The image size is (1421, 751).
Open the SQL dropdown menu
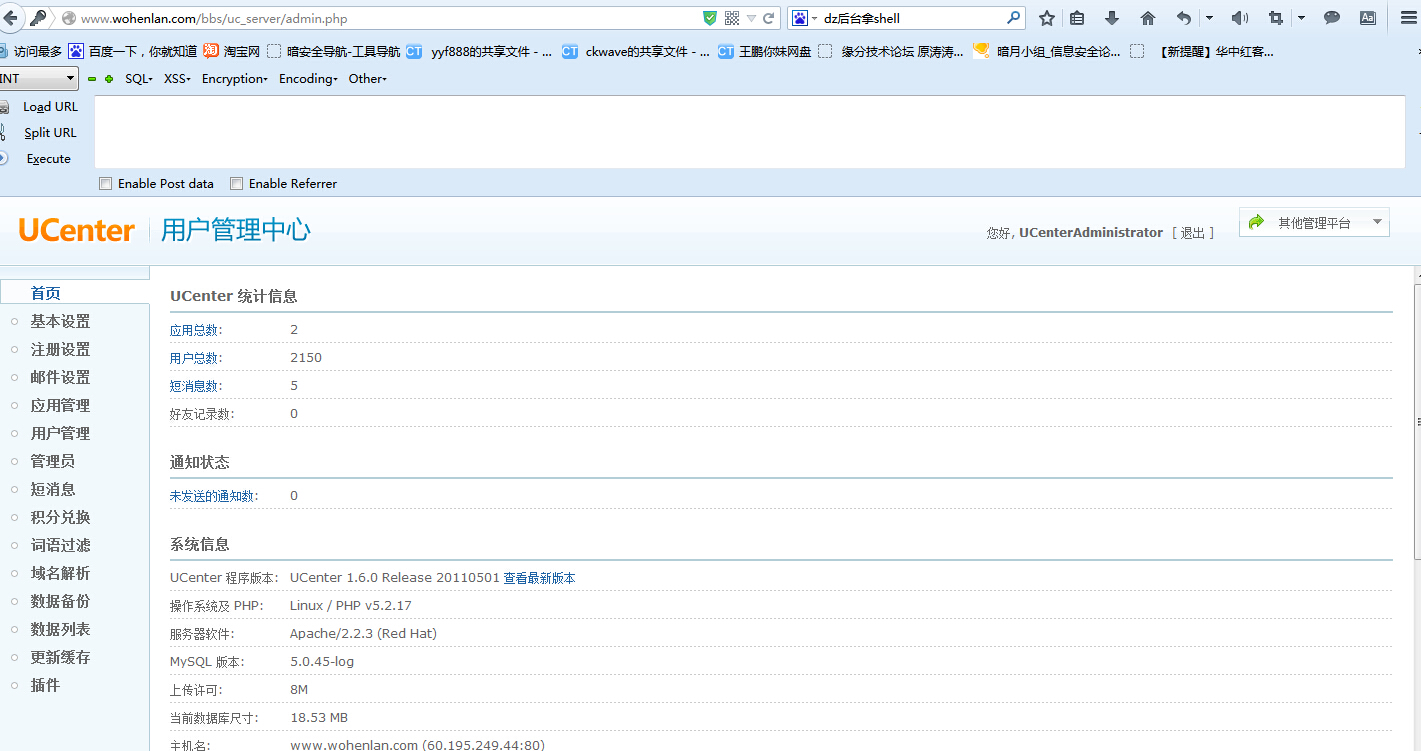[x=139, y=79]
